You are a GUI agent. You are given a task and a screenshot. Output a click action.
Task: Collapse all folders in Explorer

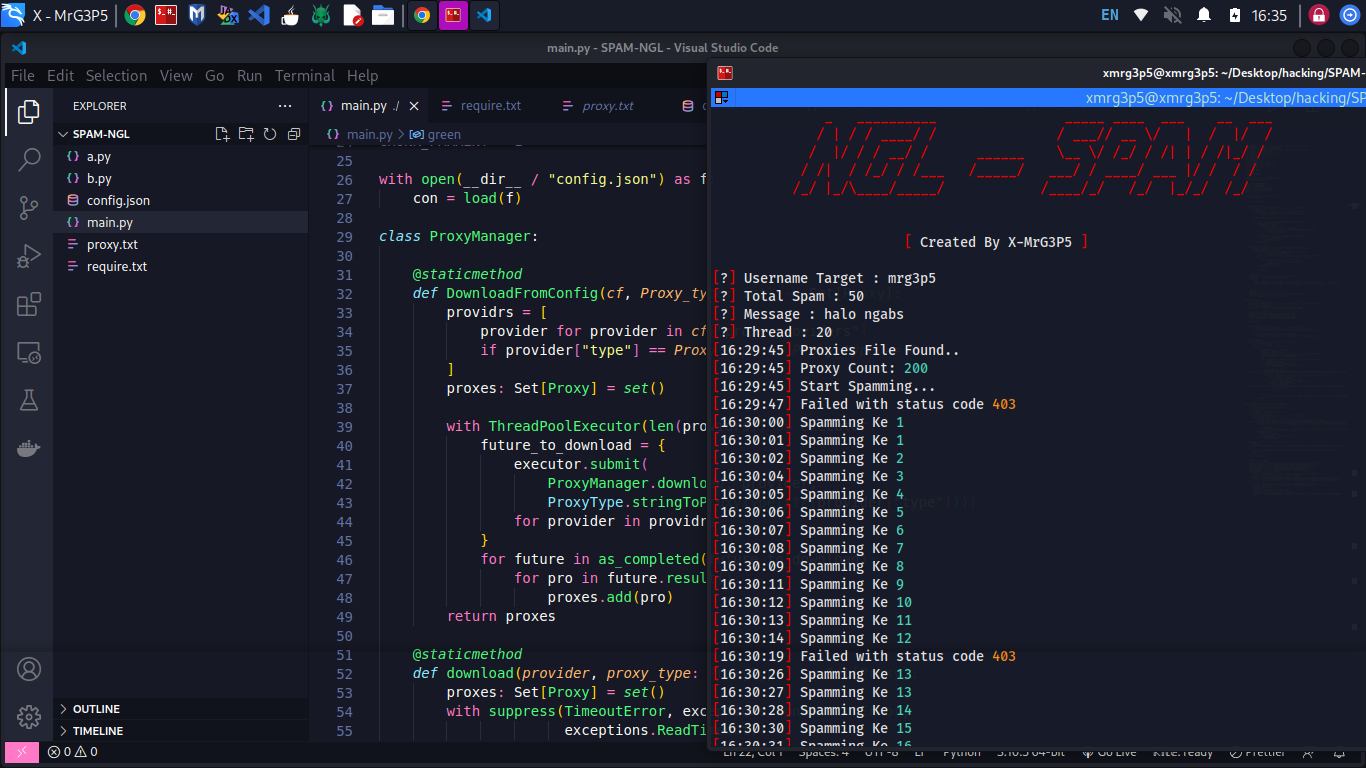[x=294, y=134]
